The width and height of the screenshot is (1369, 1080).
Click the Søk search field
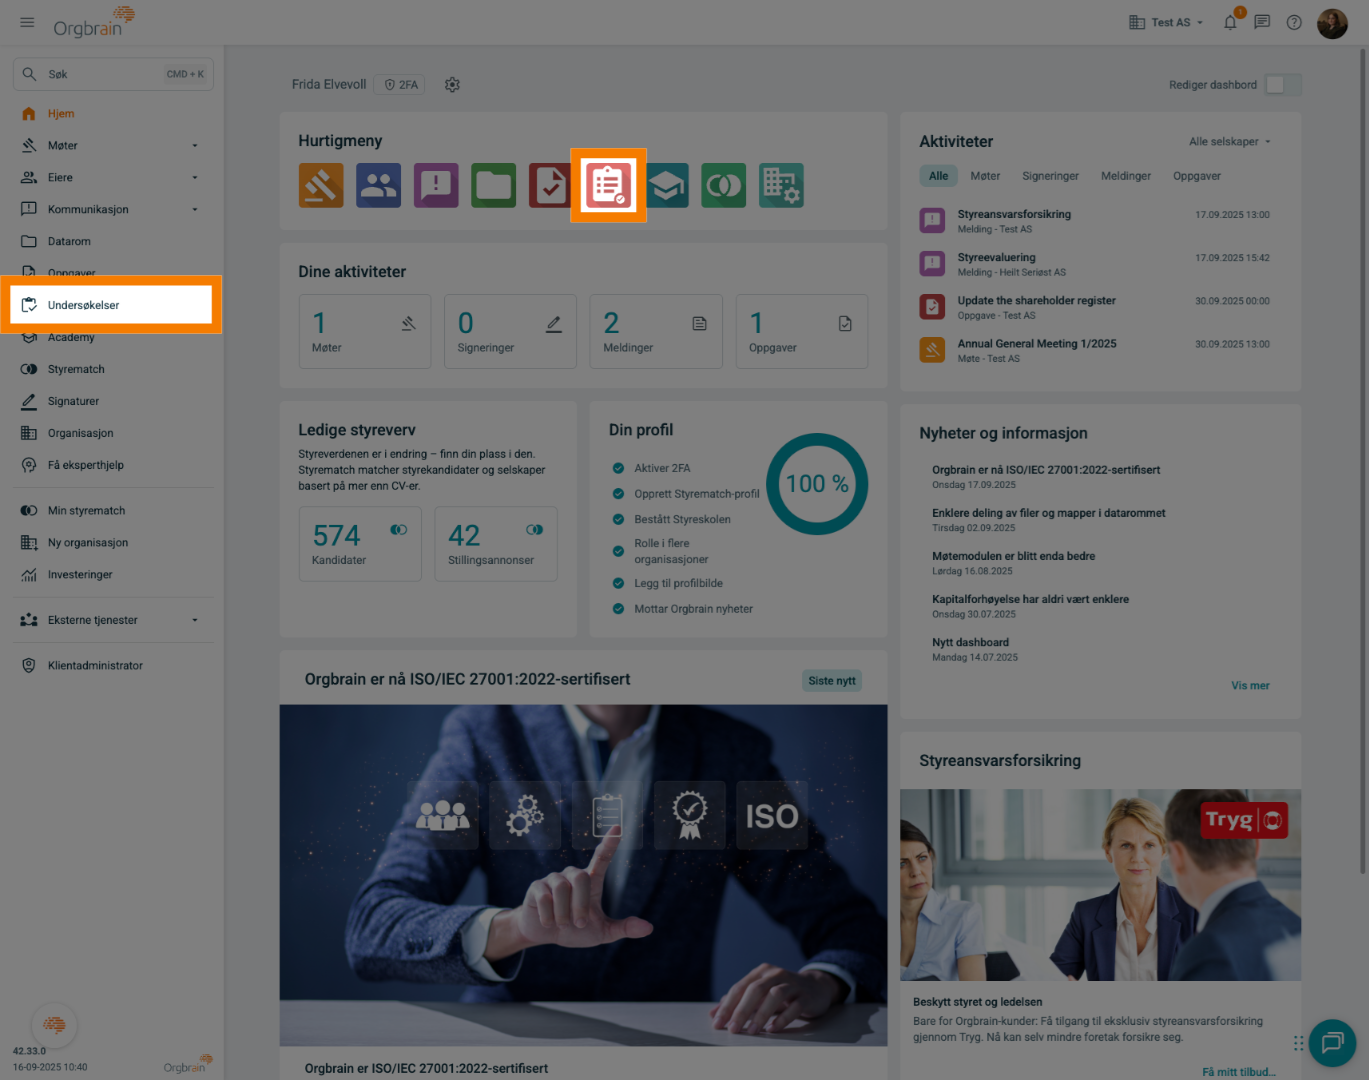112,74
